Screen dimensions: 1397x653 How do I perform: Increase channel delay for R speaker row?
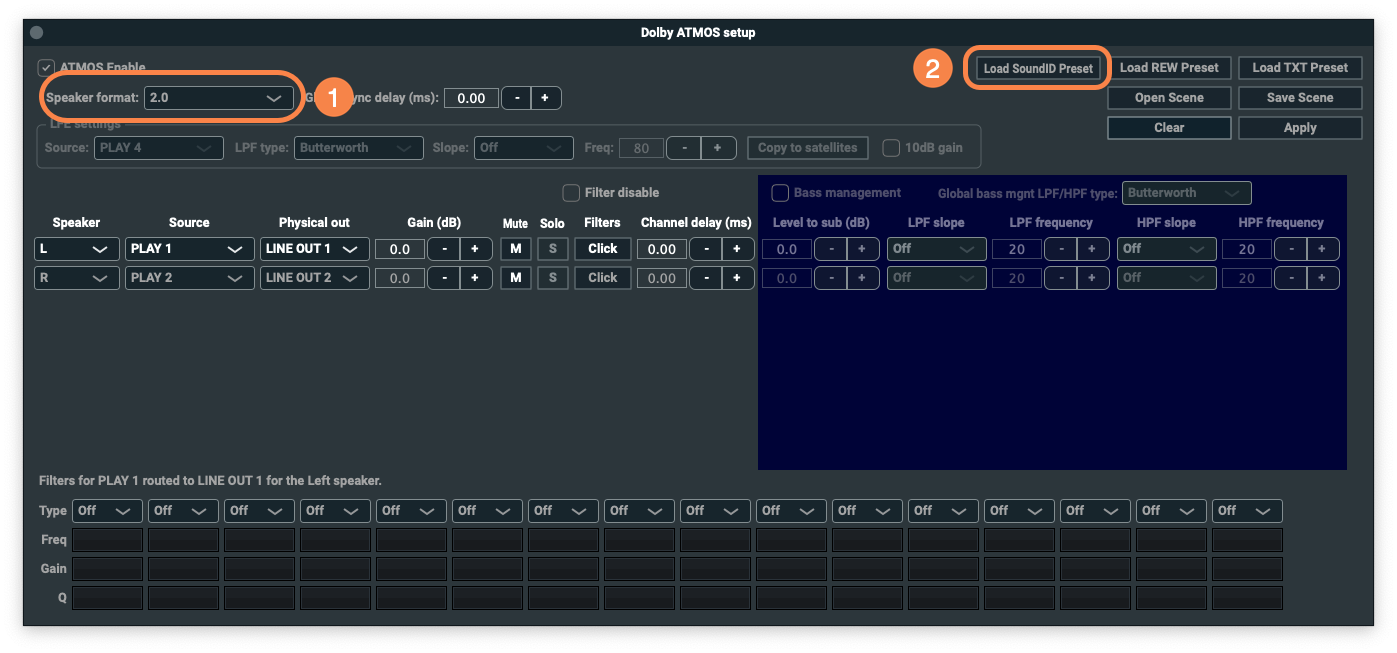(x=738, y=278)
